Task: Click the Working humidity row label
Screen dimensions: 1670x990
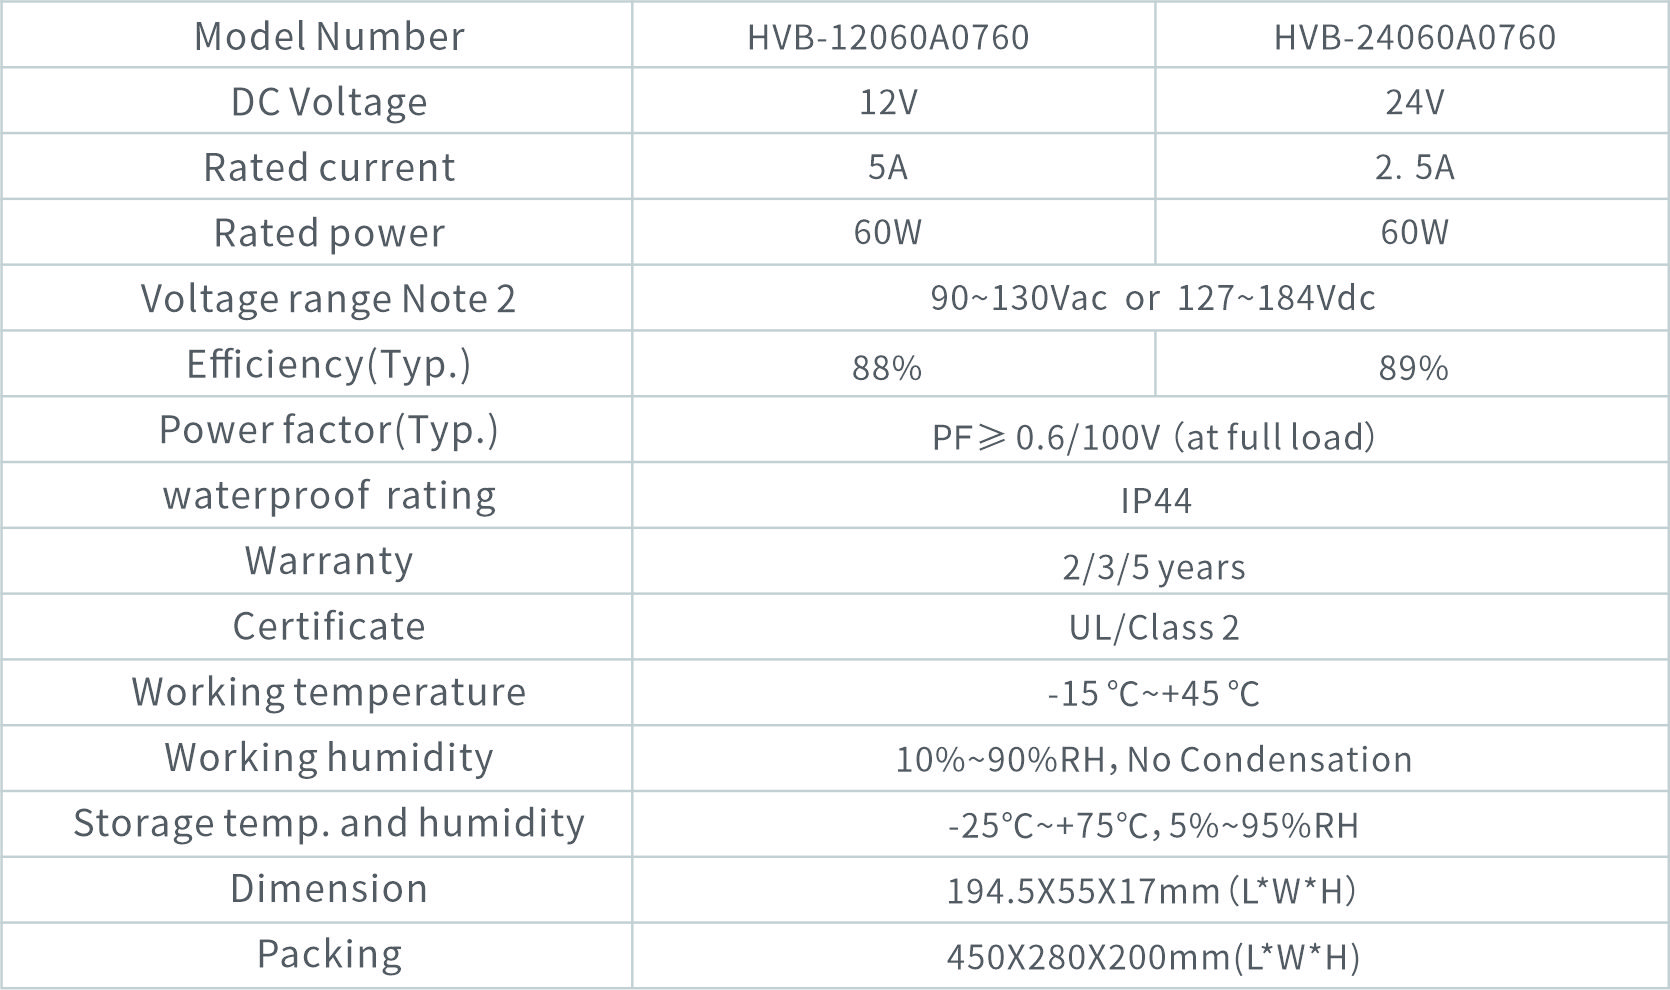Action: point(329,758)
